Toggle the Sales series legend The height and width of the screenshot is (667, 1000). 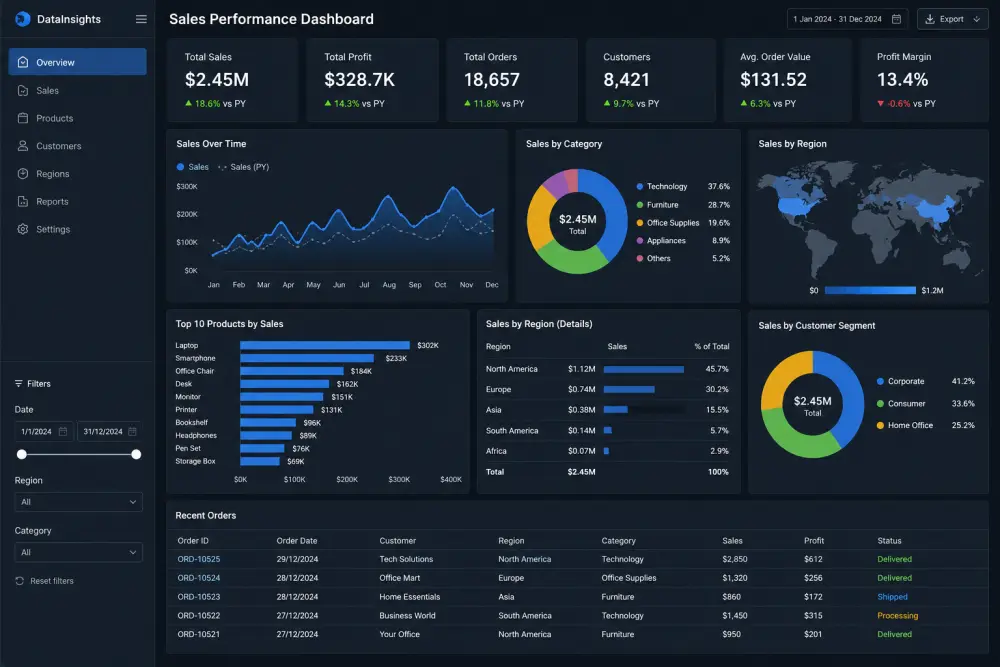tap(193, 167)
